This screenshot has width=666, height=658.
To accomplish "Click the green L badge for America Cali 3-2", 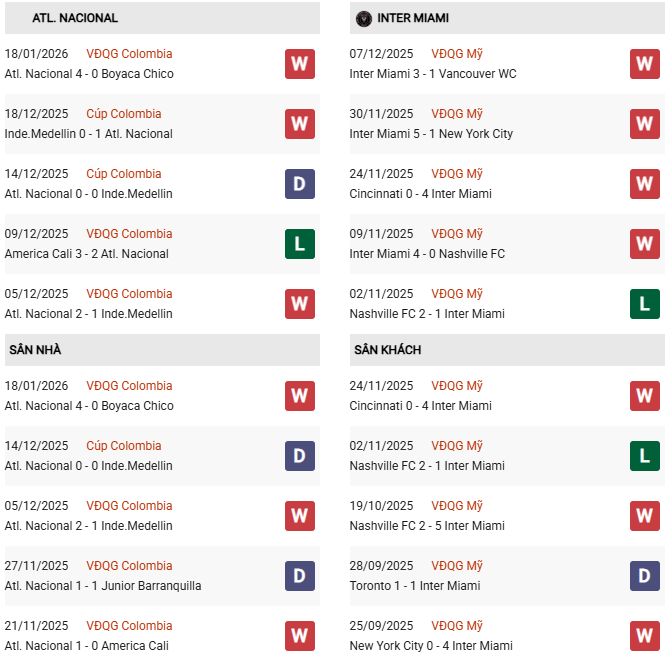I will tap(299, 244).
